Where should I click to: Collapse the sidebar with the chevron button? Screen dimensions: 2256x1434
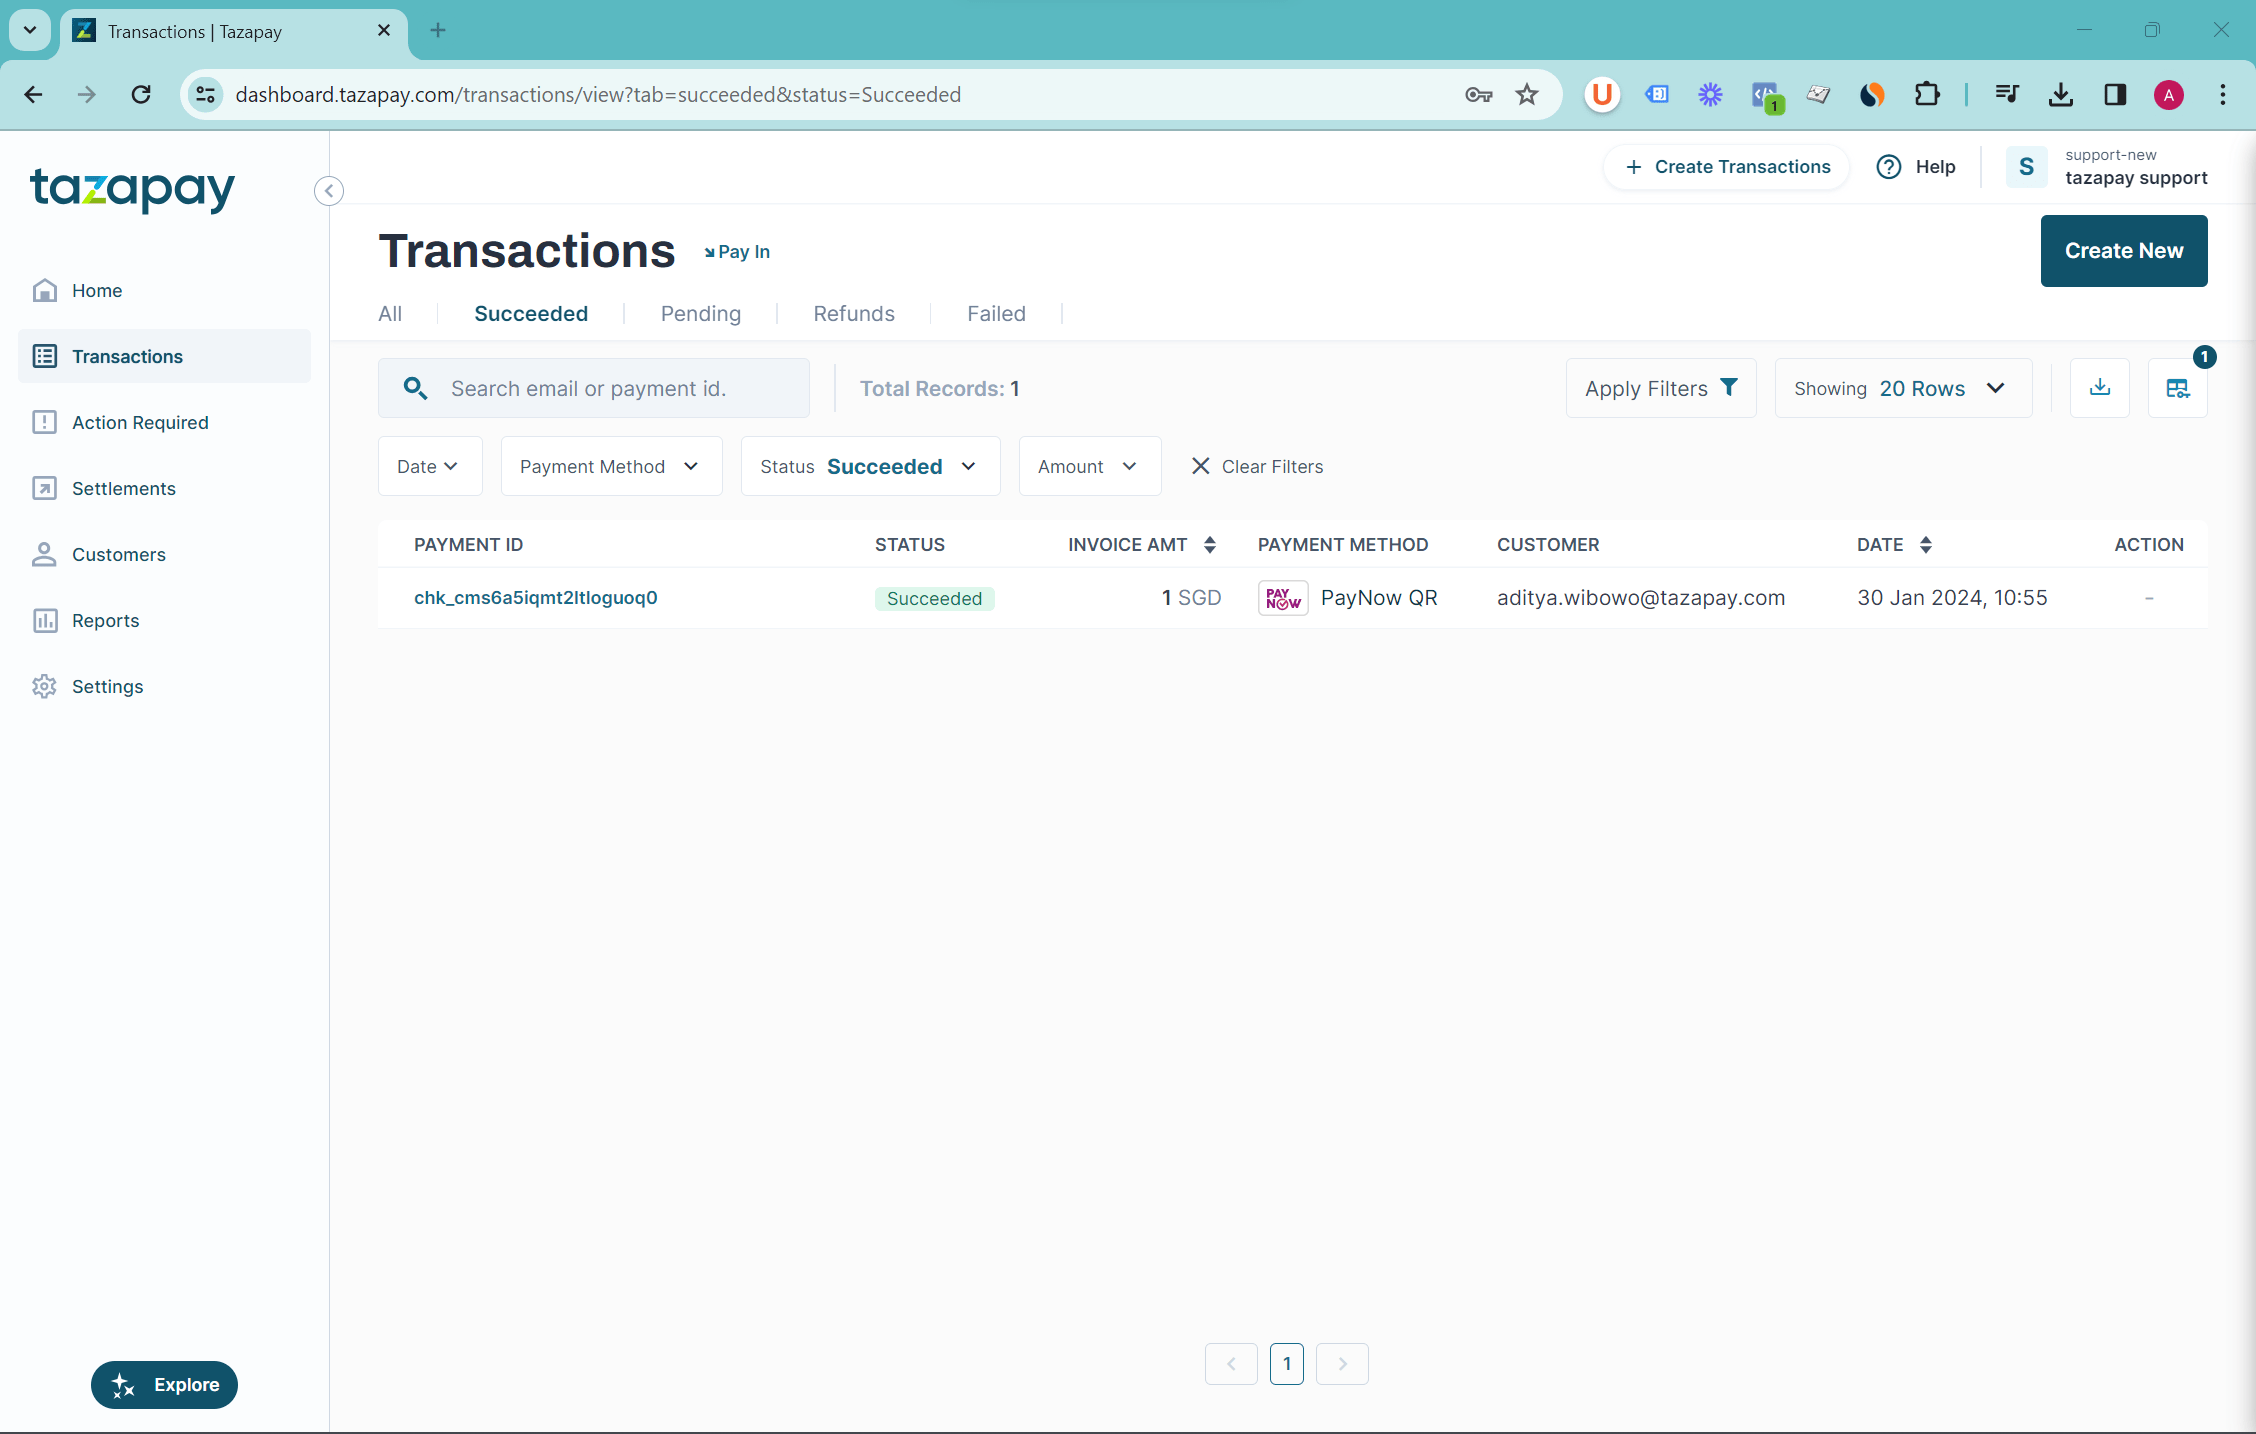coord(329,191)
